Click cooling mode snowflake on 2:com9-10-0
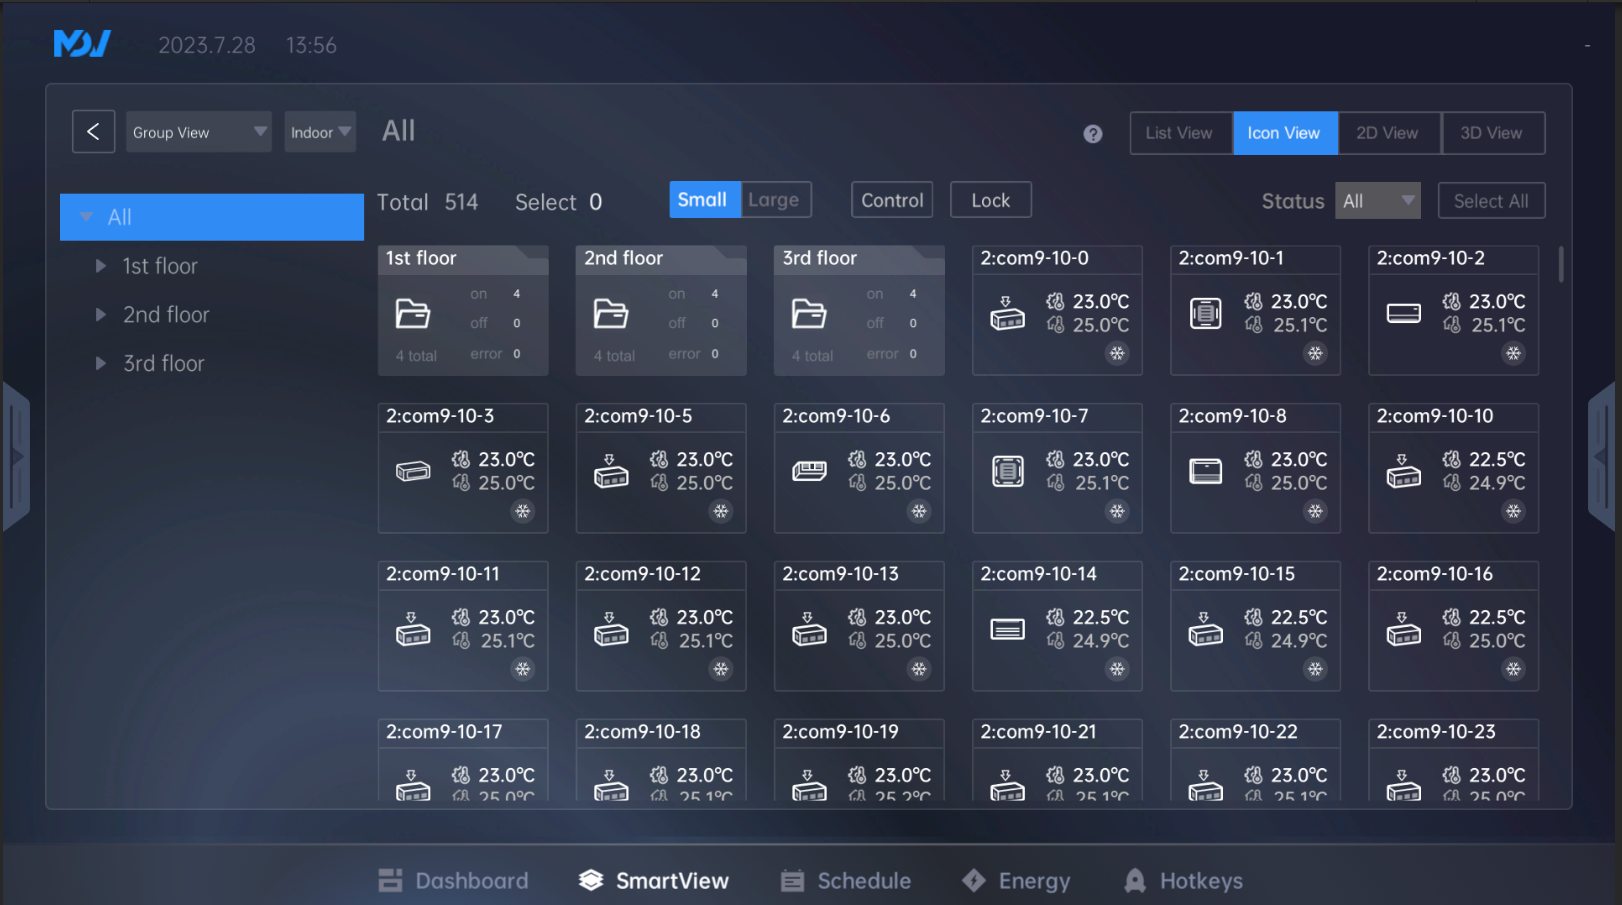This screenshot has width=1622, height=905. coord(1117,353)
